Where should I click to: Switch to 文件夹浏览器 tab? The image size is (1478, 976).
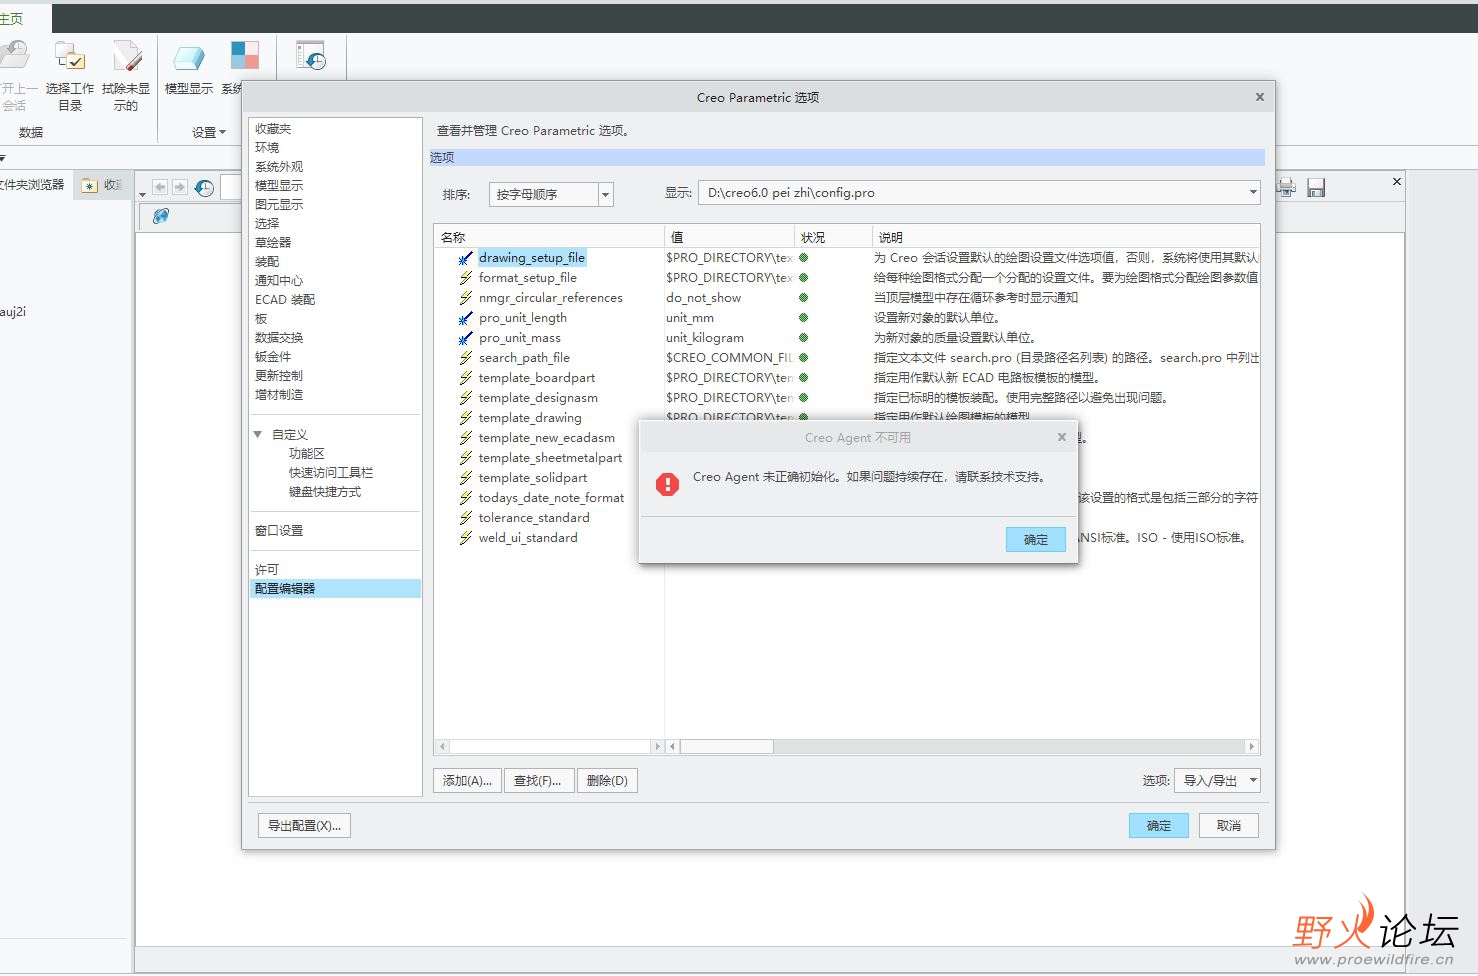[32, 185]
